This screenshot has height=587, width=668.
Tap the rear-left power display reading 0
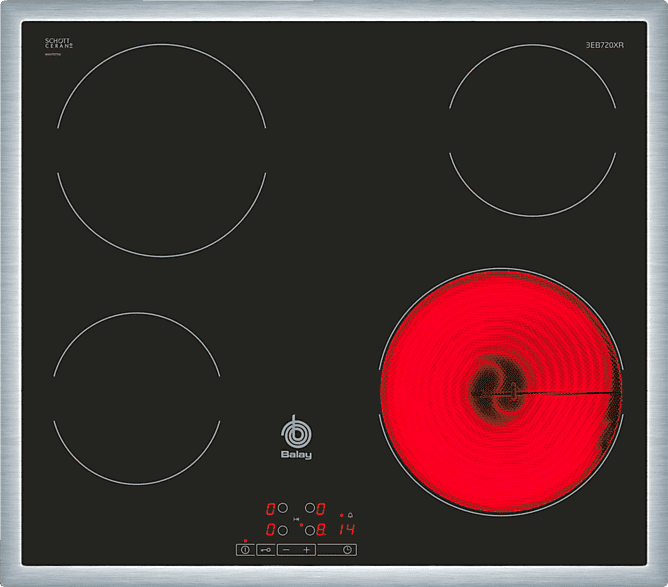click(x=271, y=509)
